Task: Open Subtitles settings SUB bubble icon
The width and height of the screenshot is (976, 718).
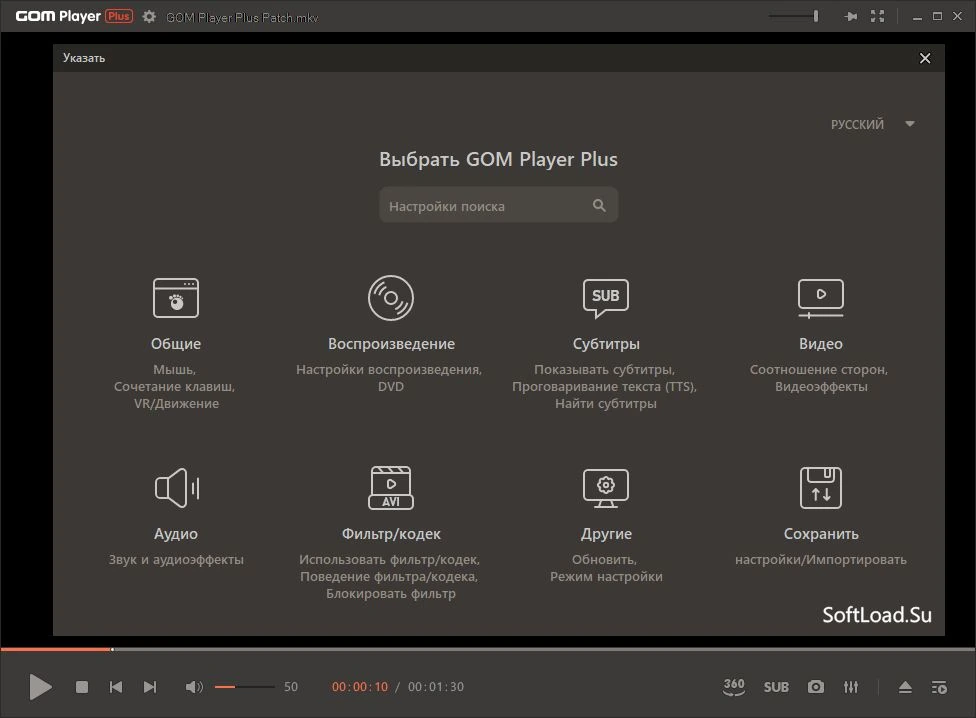Action: click(x=606, y=298)
